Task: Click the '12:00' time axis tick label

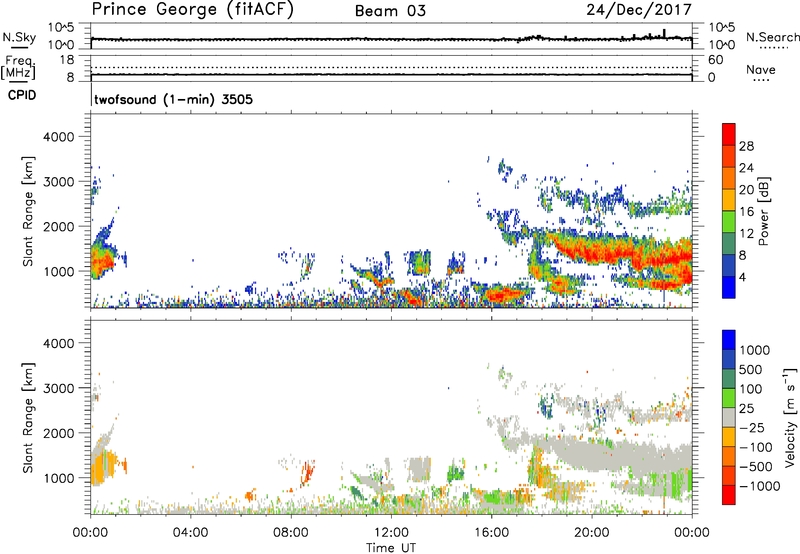Action: pos(391,533)
